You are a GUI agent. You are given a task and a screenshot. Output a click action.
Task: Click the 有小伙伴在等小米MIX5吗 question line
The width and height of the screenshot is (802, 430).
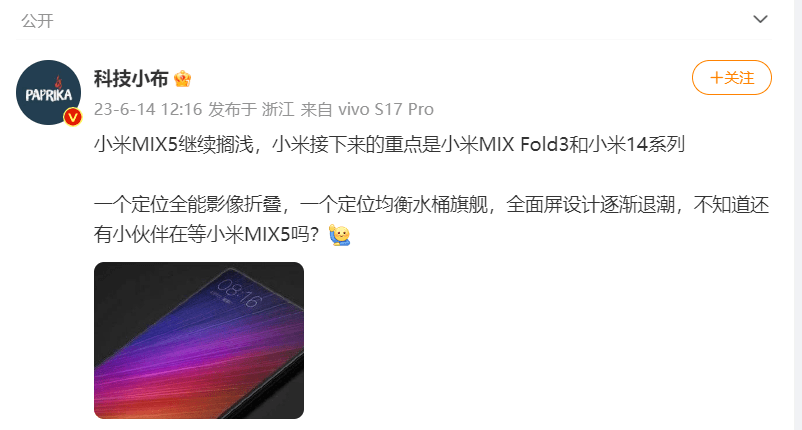click(207, 235)
